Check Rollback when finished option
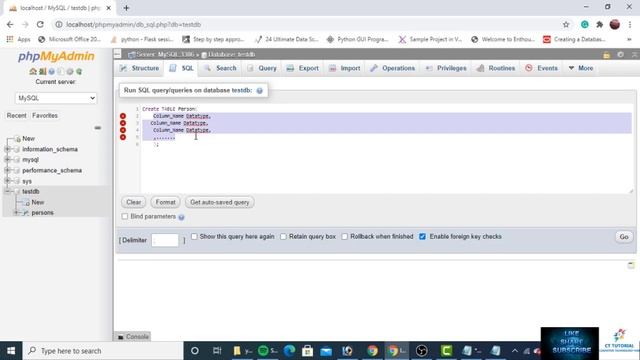 pyautogui.click(x=345, y=237)
